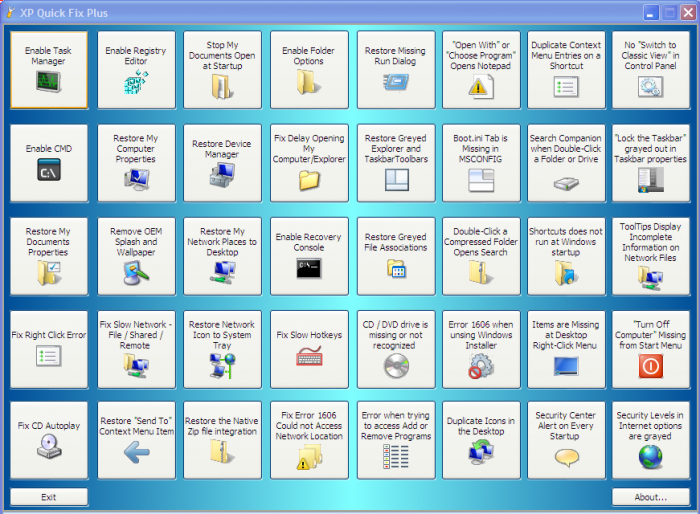This screenshot has width=700, height=514.
Task: Click the drive icon under Search Companion
Action: point(566,183)
